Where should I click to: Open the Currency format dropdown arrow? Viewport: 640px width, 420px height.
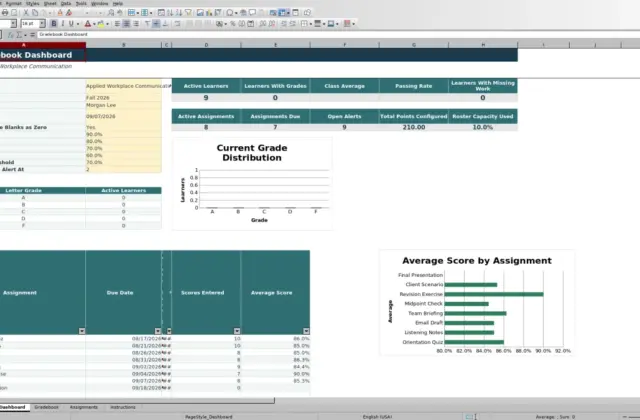[x=225, y=24]
